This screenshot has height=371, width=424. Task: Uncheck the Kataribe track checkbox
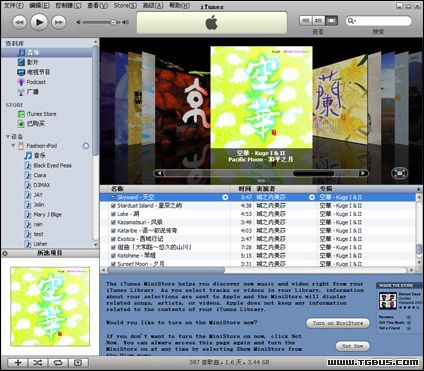pos(113,231)
